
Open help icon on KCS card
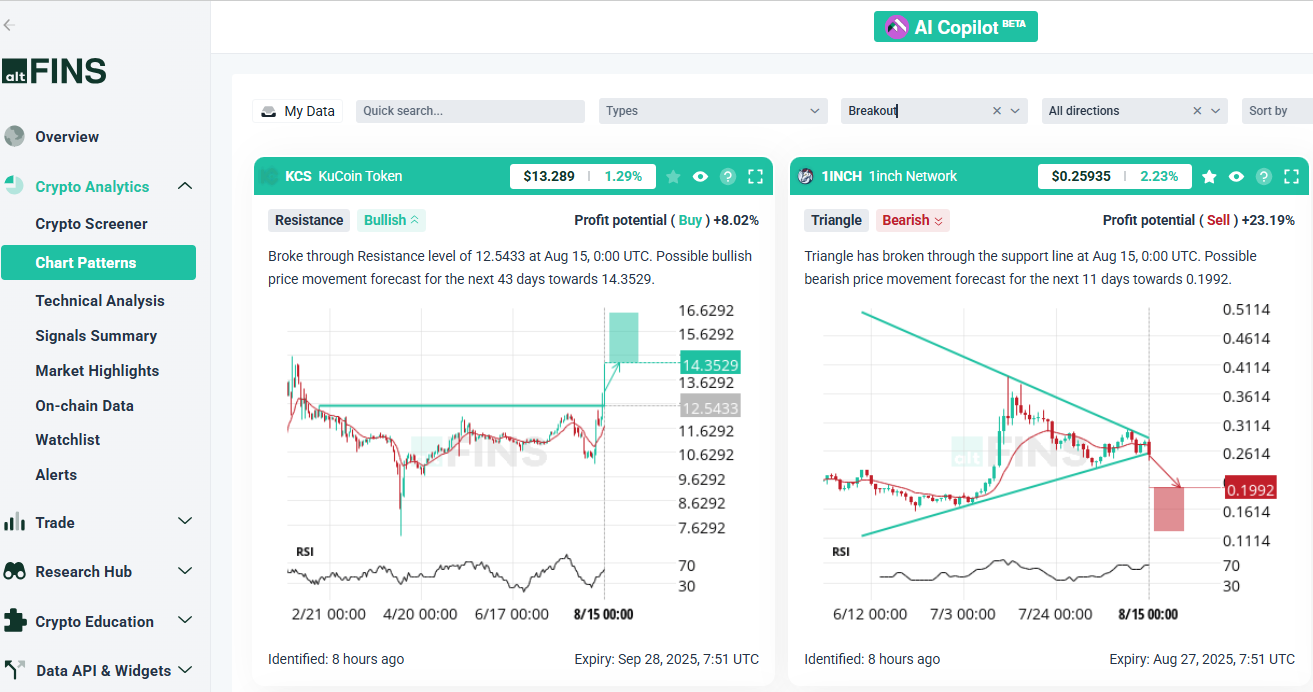[x=728, y=177]
